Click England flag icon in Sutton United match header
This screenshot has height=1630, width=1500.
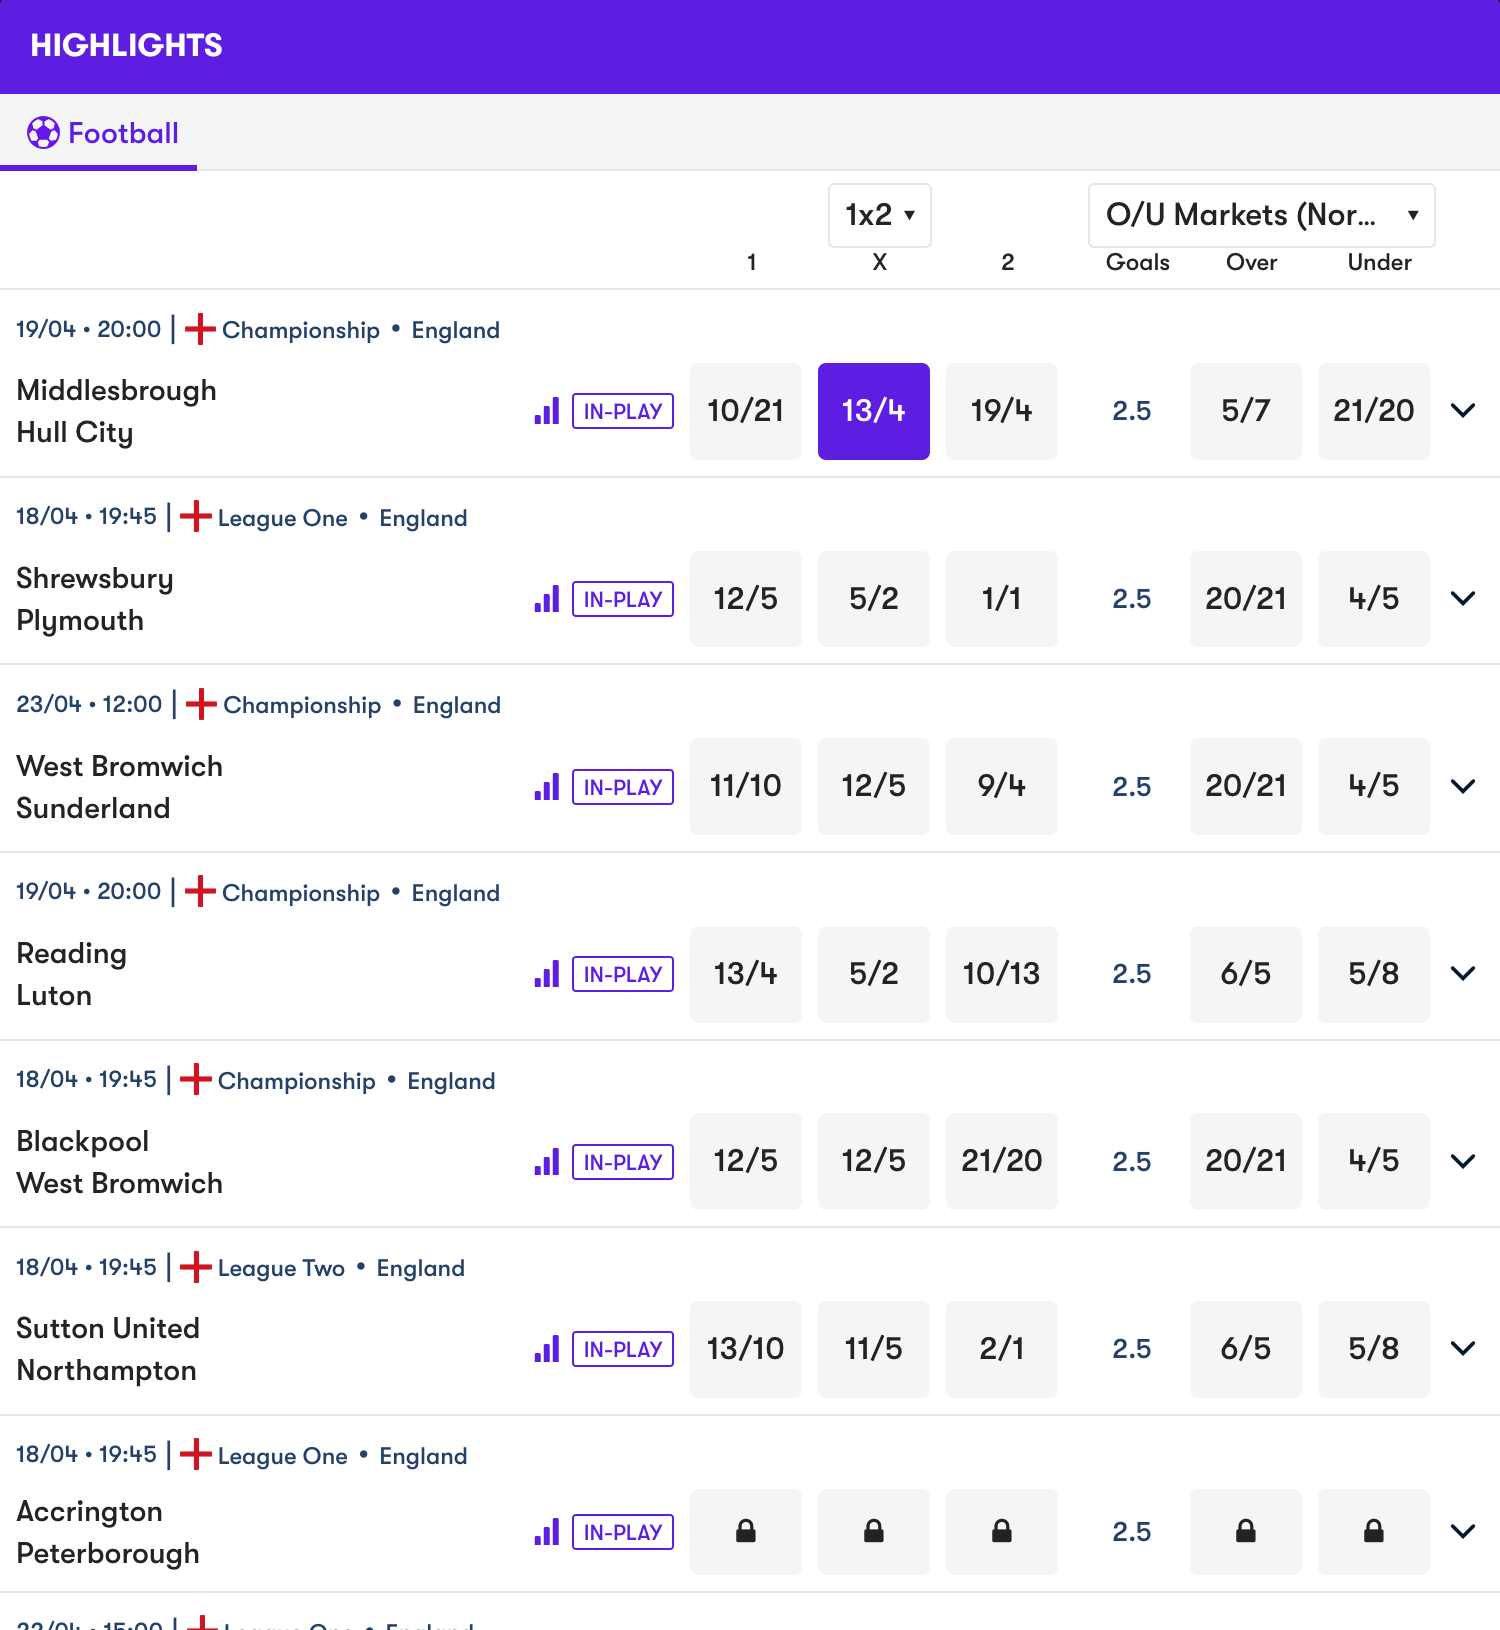(x=196, y=1267)
